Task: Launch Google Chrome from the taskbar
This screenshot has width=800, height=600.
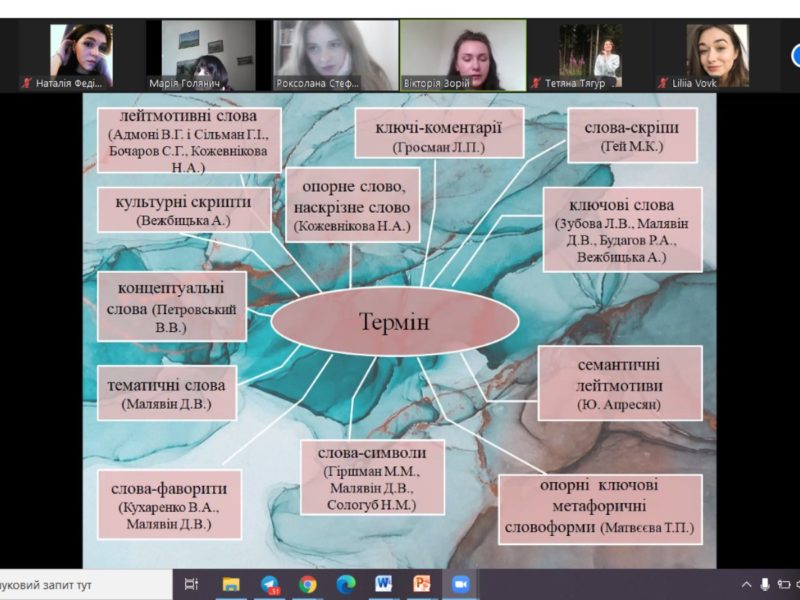Action: [308, 584]
